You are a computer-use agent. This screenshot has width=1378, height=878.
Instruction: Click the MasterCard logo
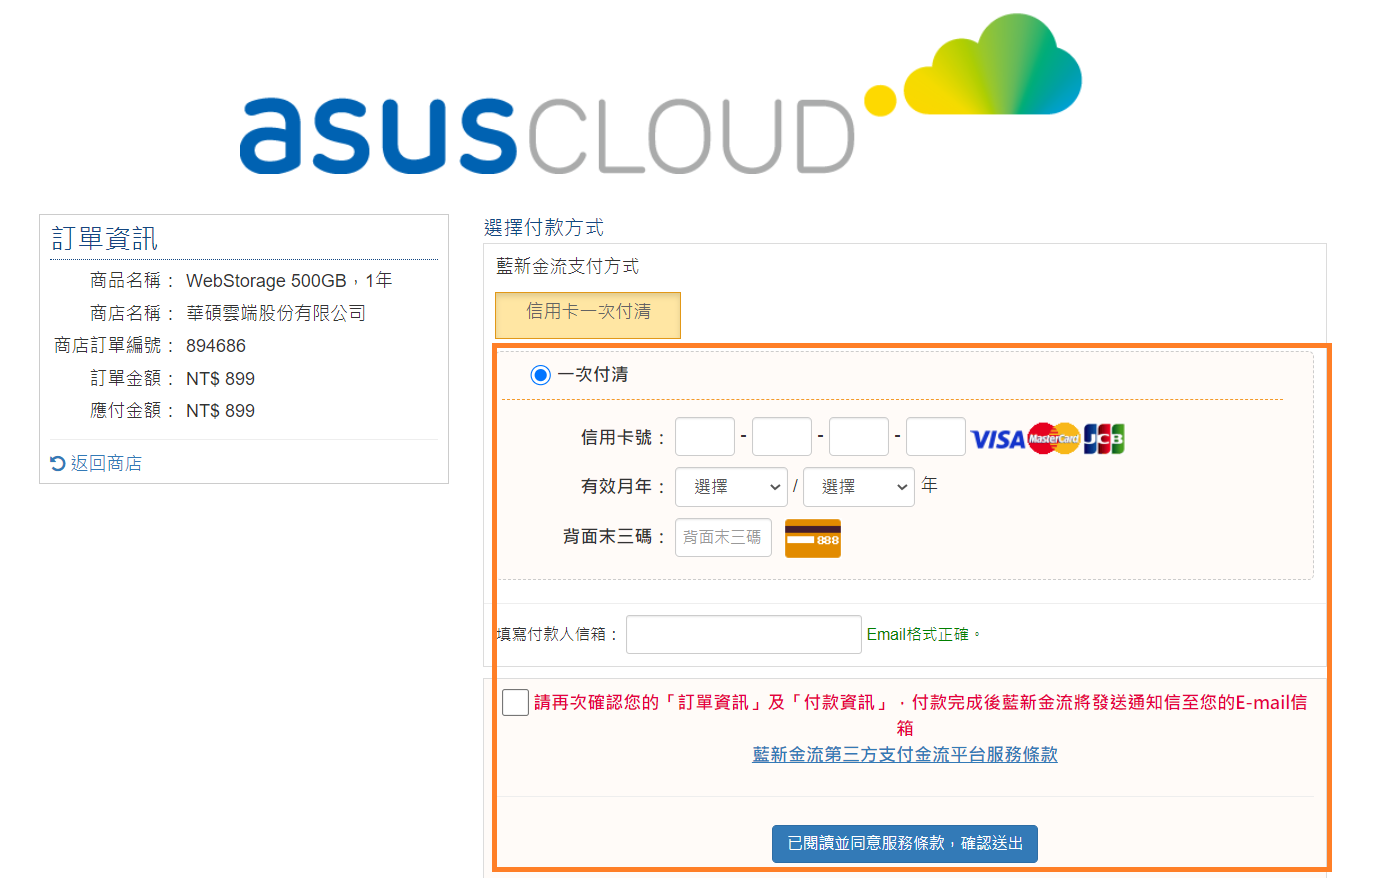point(1054,438)
